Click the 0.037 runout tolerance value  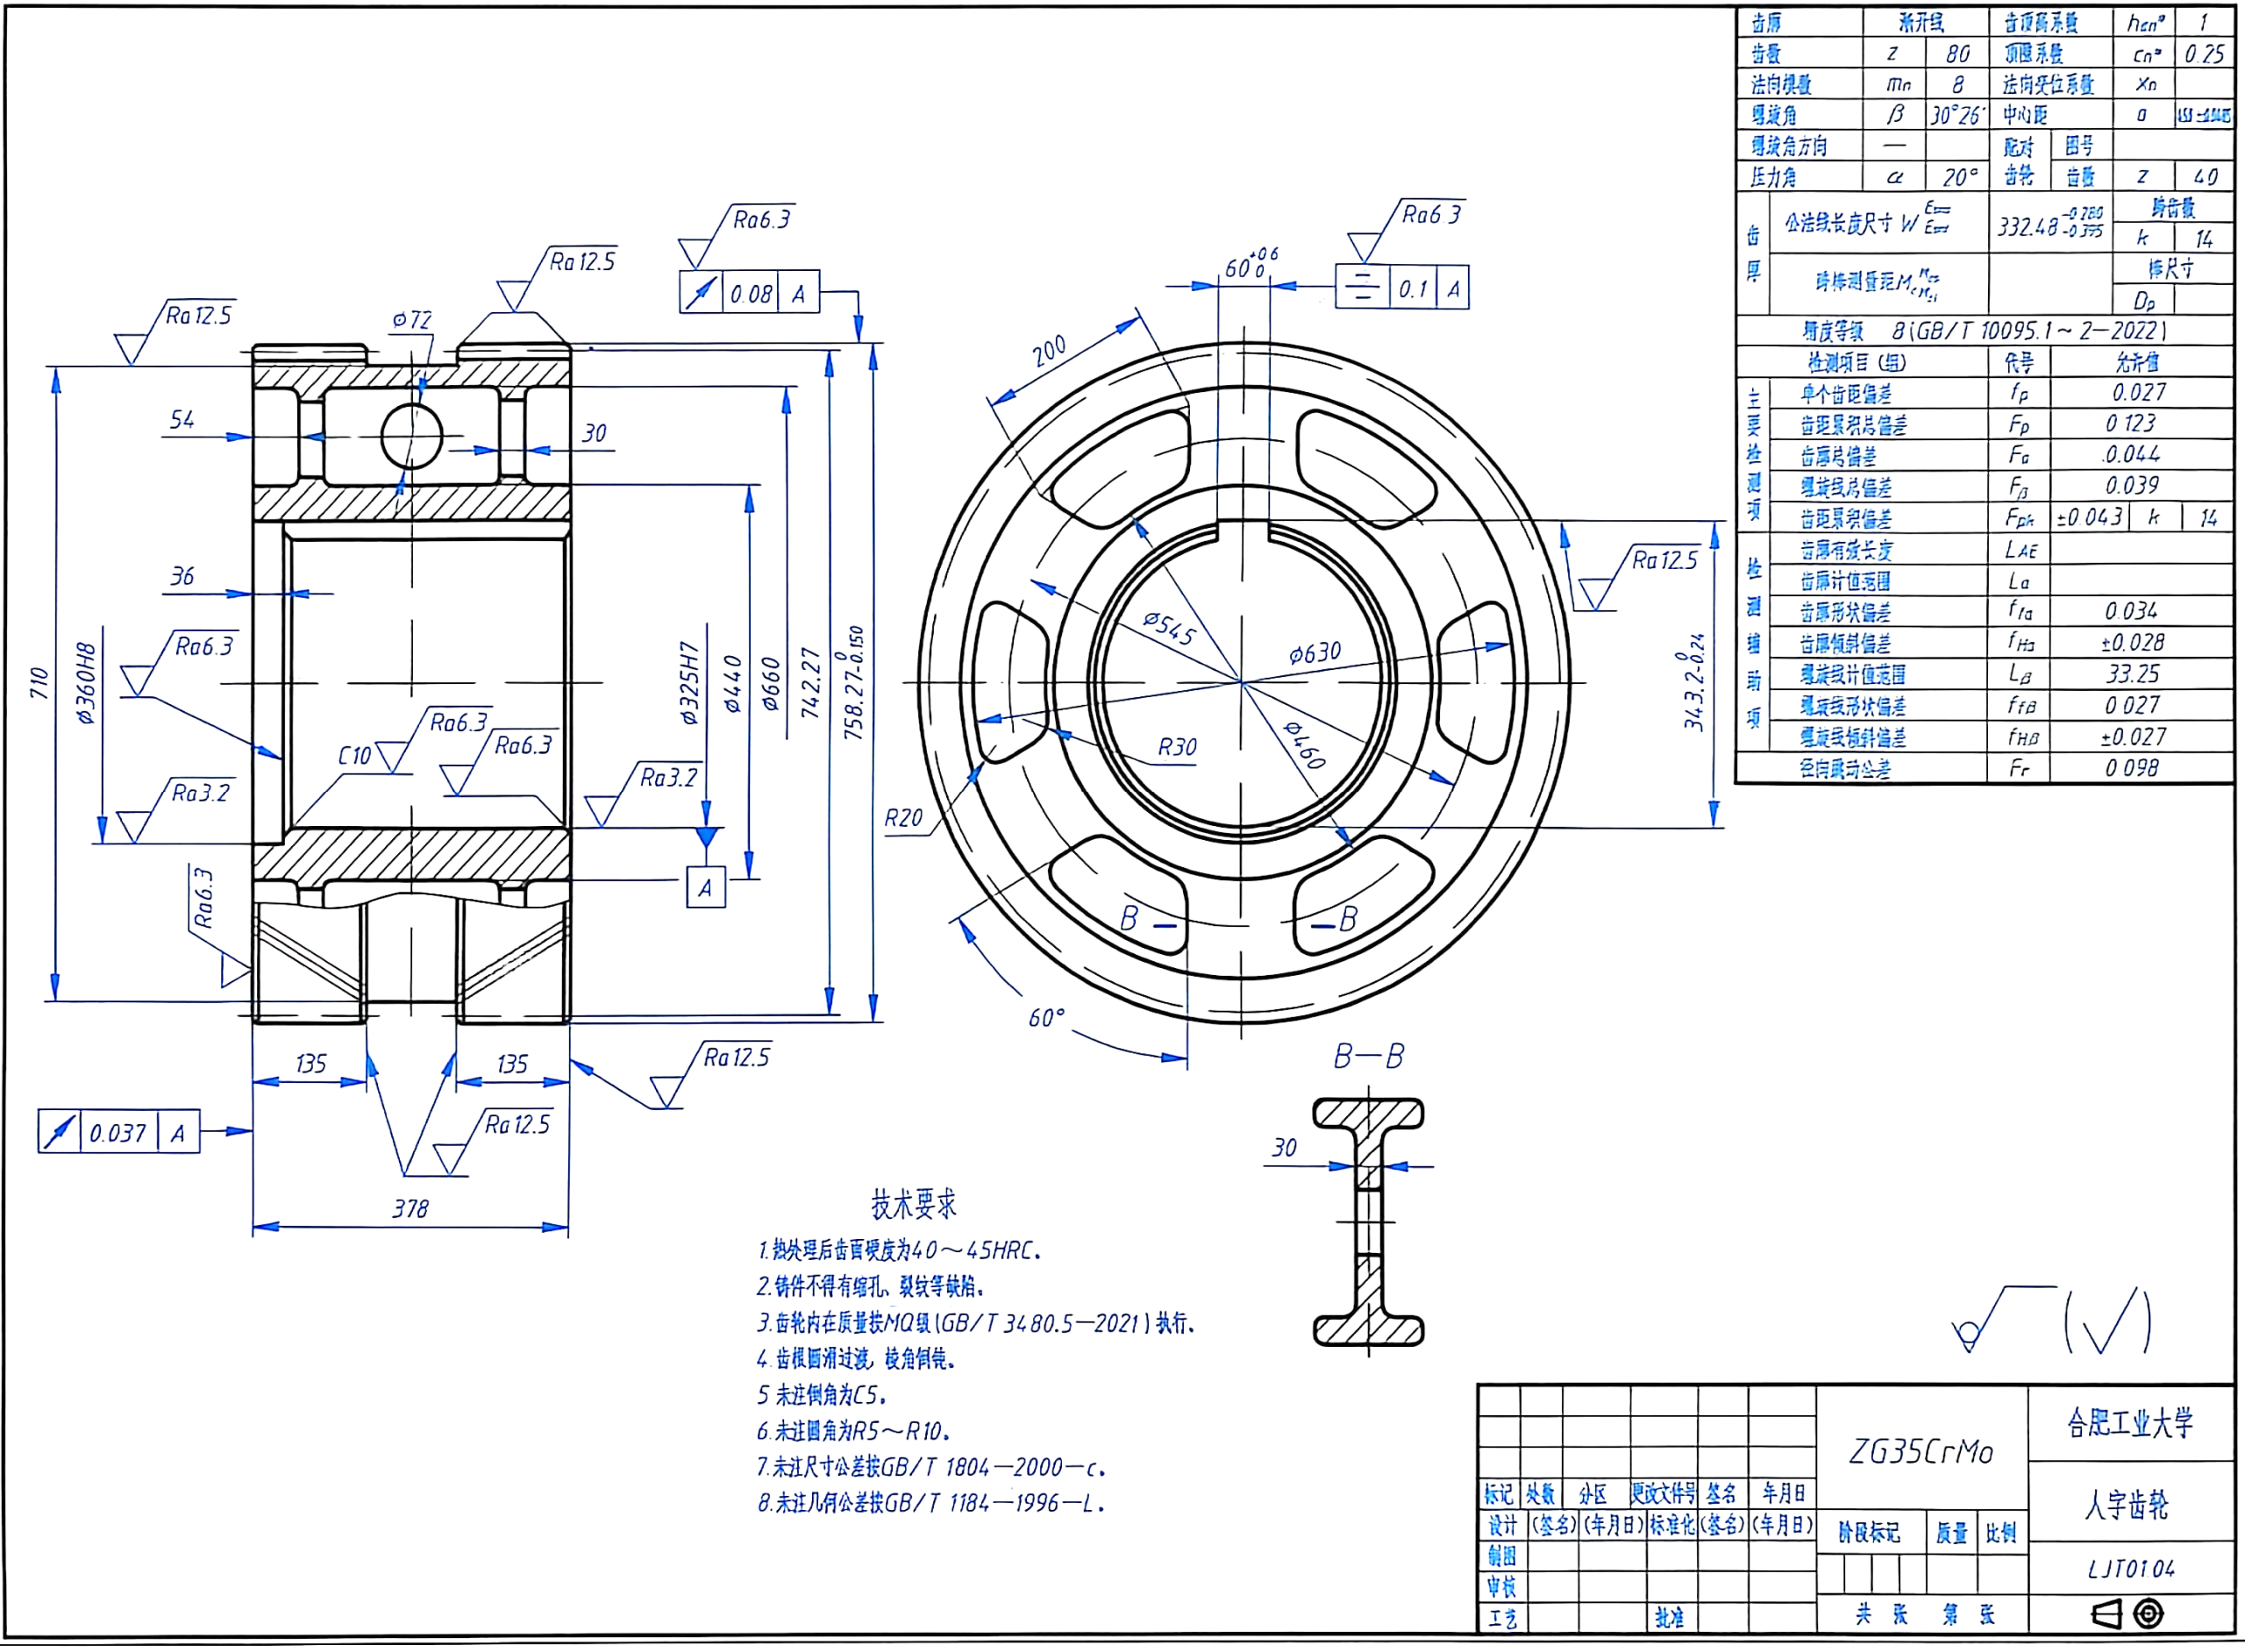click(x=118, y=1133)
